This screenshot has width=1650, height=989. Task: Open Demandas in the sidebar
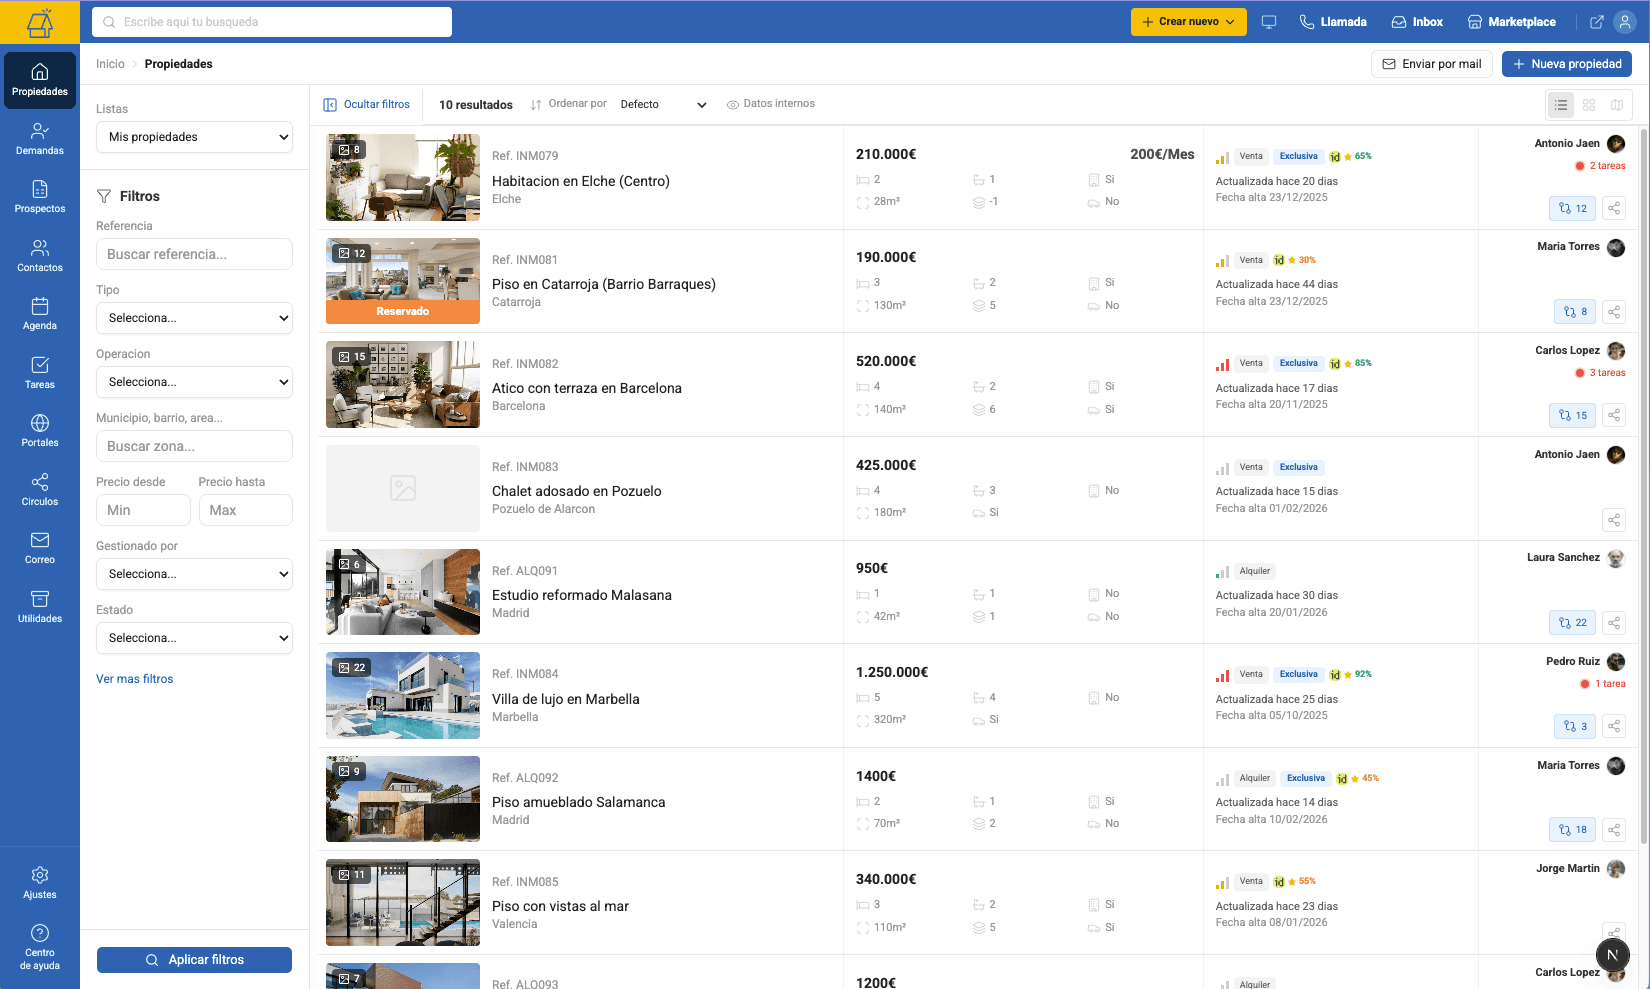[40, 139]
